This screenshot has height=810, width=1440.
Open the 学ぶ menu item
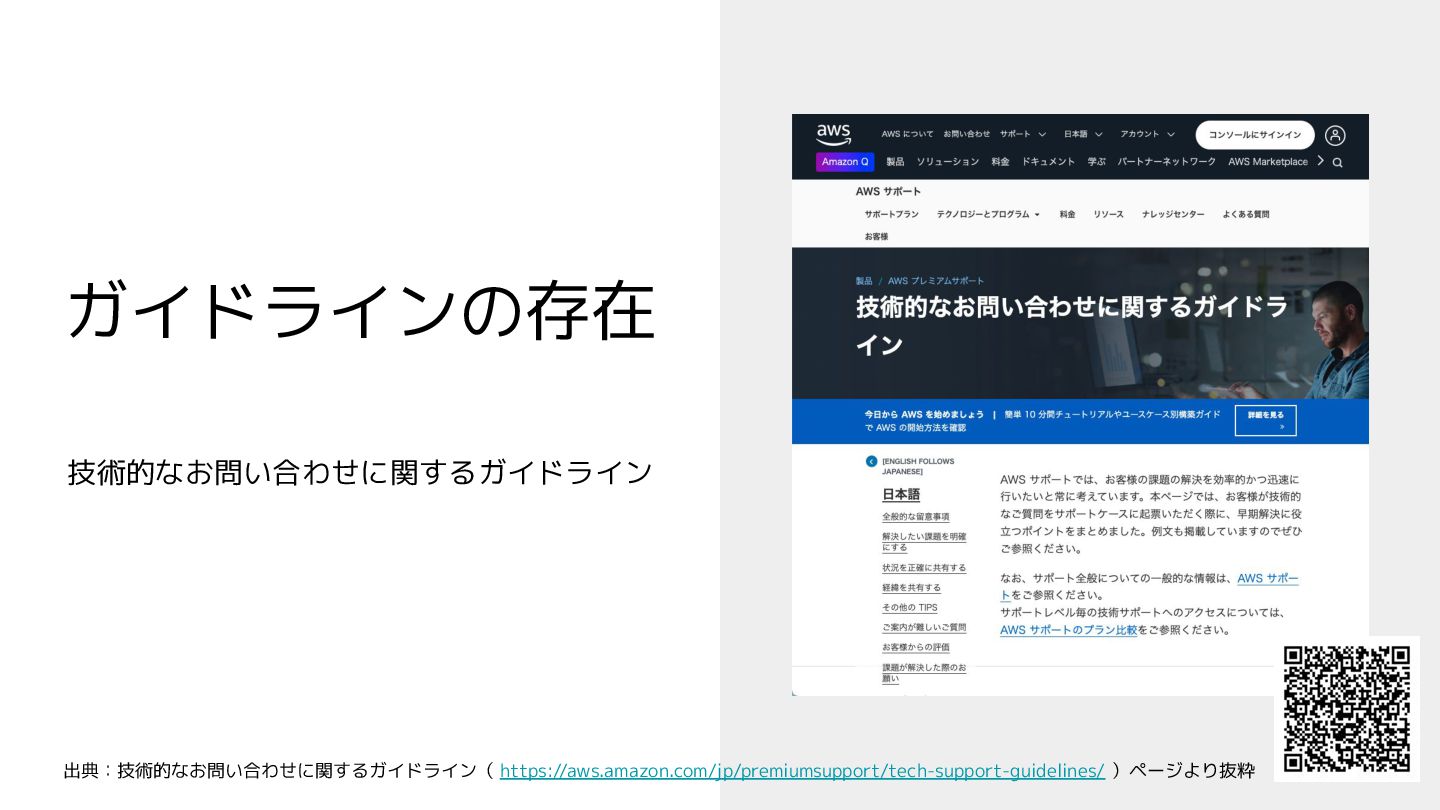point(1097,162)
